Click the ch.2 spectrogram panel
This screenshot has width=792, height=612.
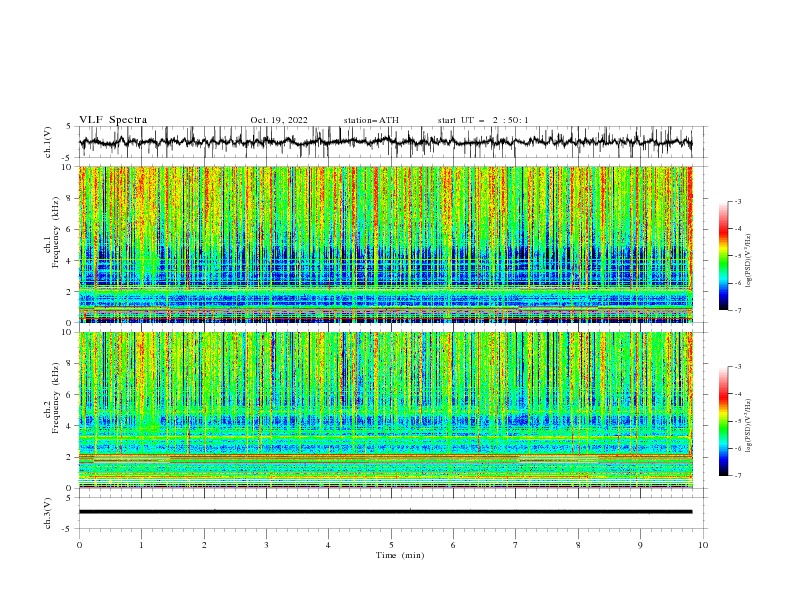[385, 410]
